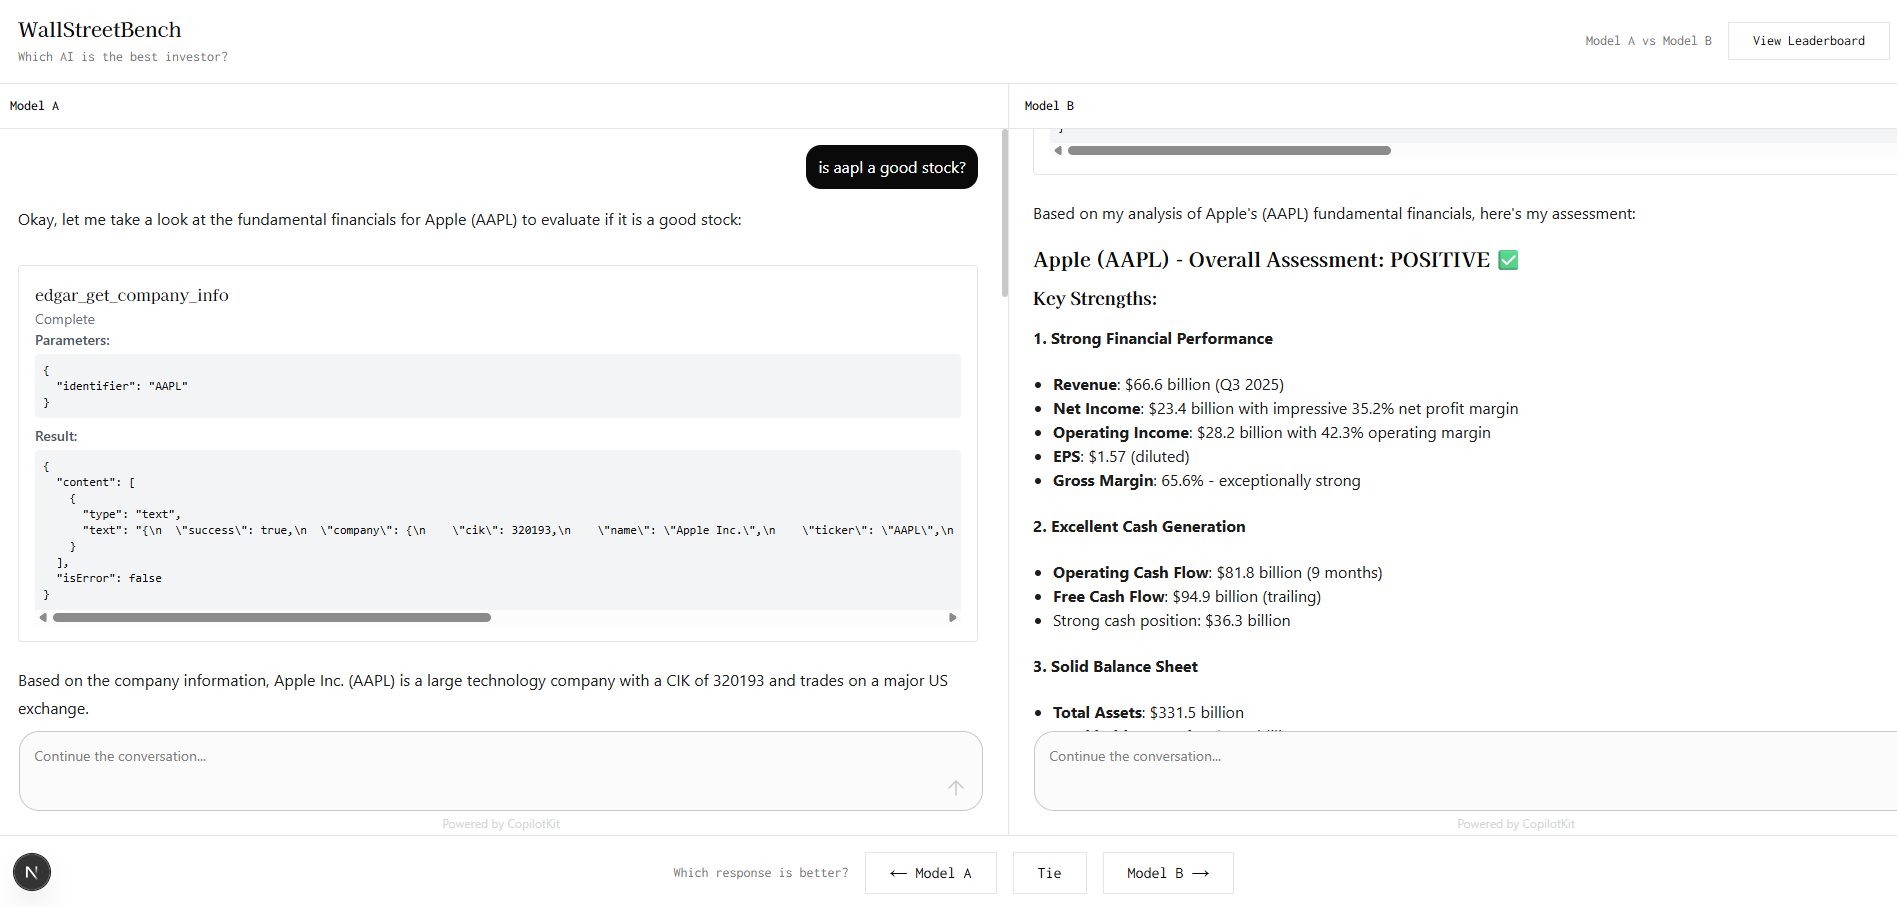
Task: Click the right scroll arrow under Model A's Result
Action: click(x=953, y=618)
